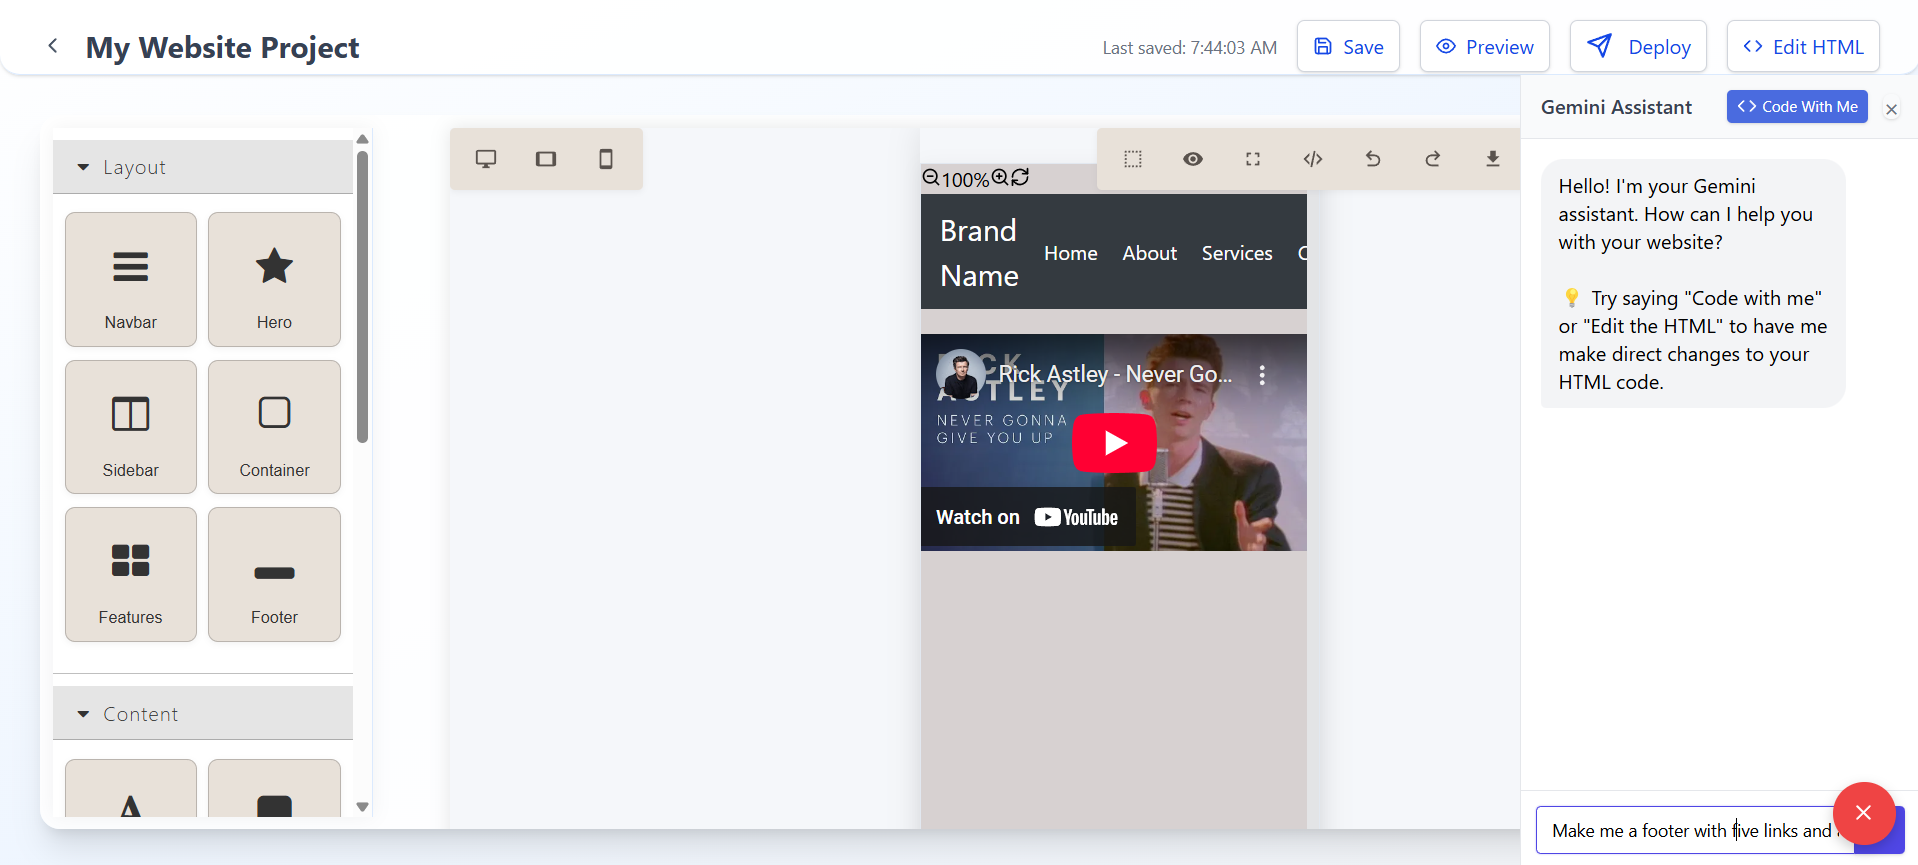Select the Footer block

pos(274,574)
